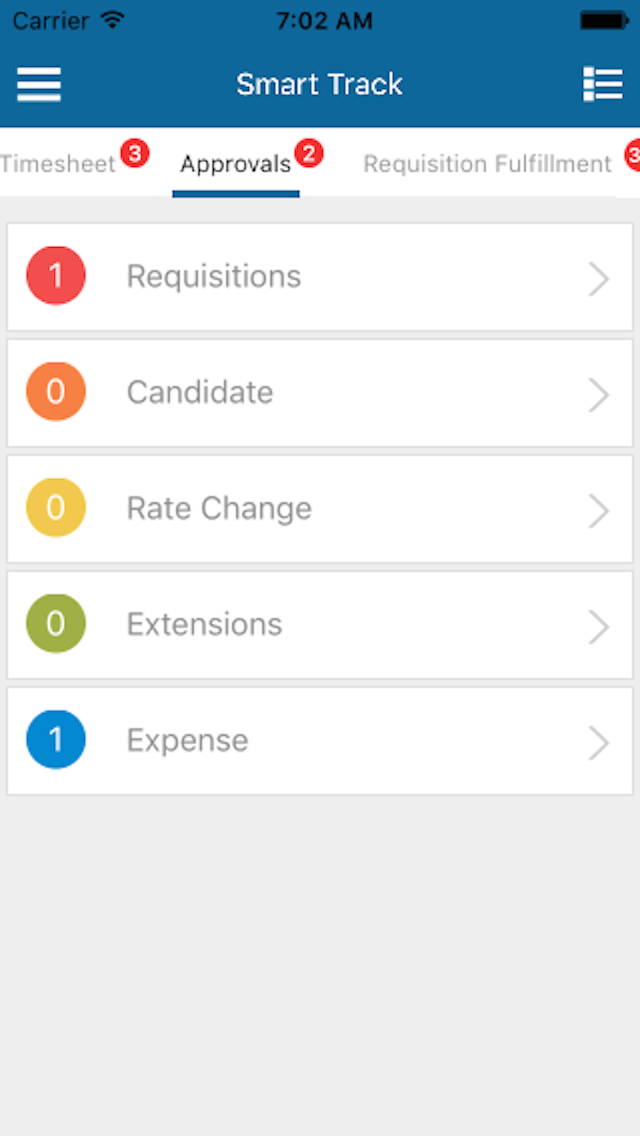This screenshot has height=1136, width=640.
Task: Tap the red Requisitions count badge
Action: coord(56,275)
